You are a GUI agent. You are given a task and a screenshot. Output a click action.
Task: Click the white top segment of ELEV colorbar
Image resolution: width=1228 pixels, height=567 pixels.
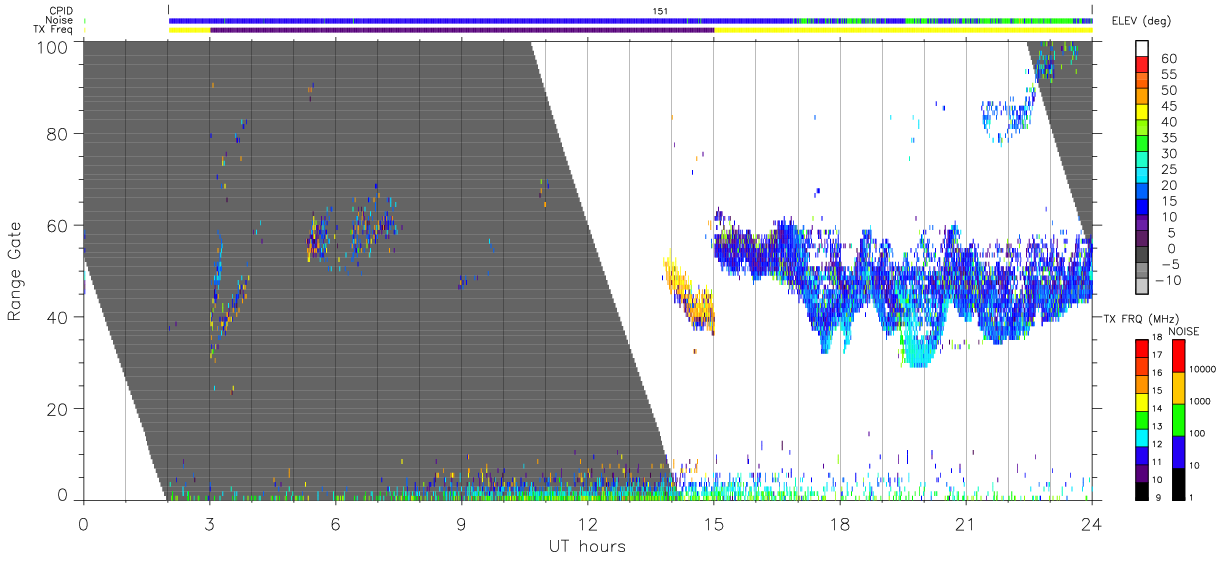coord(1141,50)
